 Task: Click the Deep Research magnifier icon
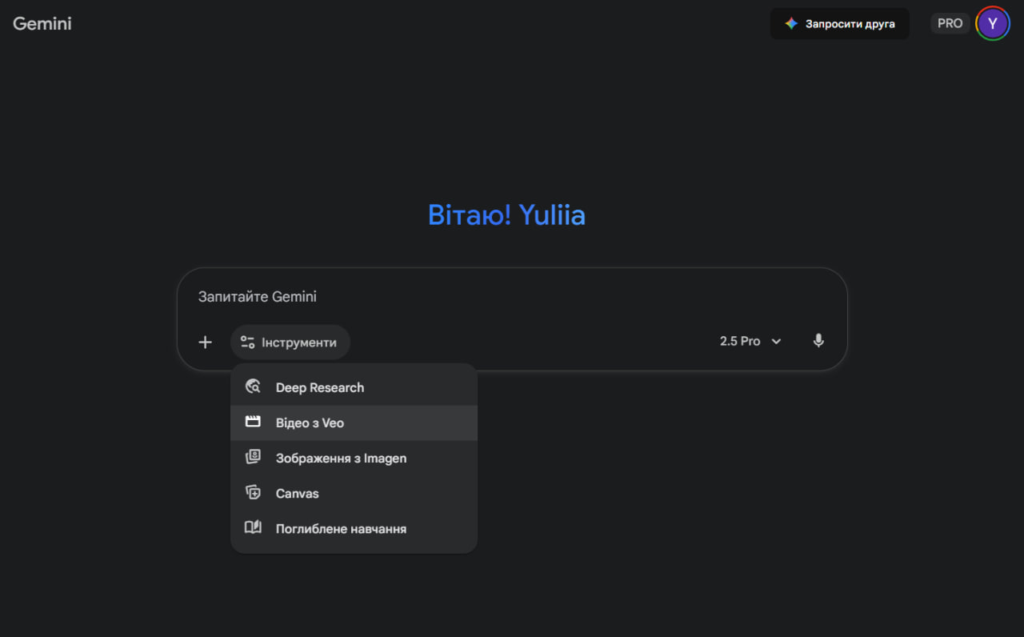tap(253, 387)
